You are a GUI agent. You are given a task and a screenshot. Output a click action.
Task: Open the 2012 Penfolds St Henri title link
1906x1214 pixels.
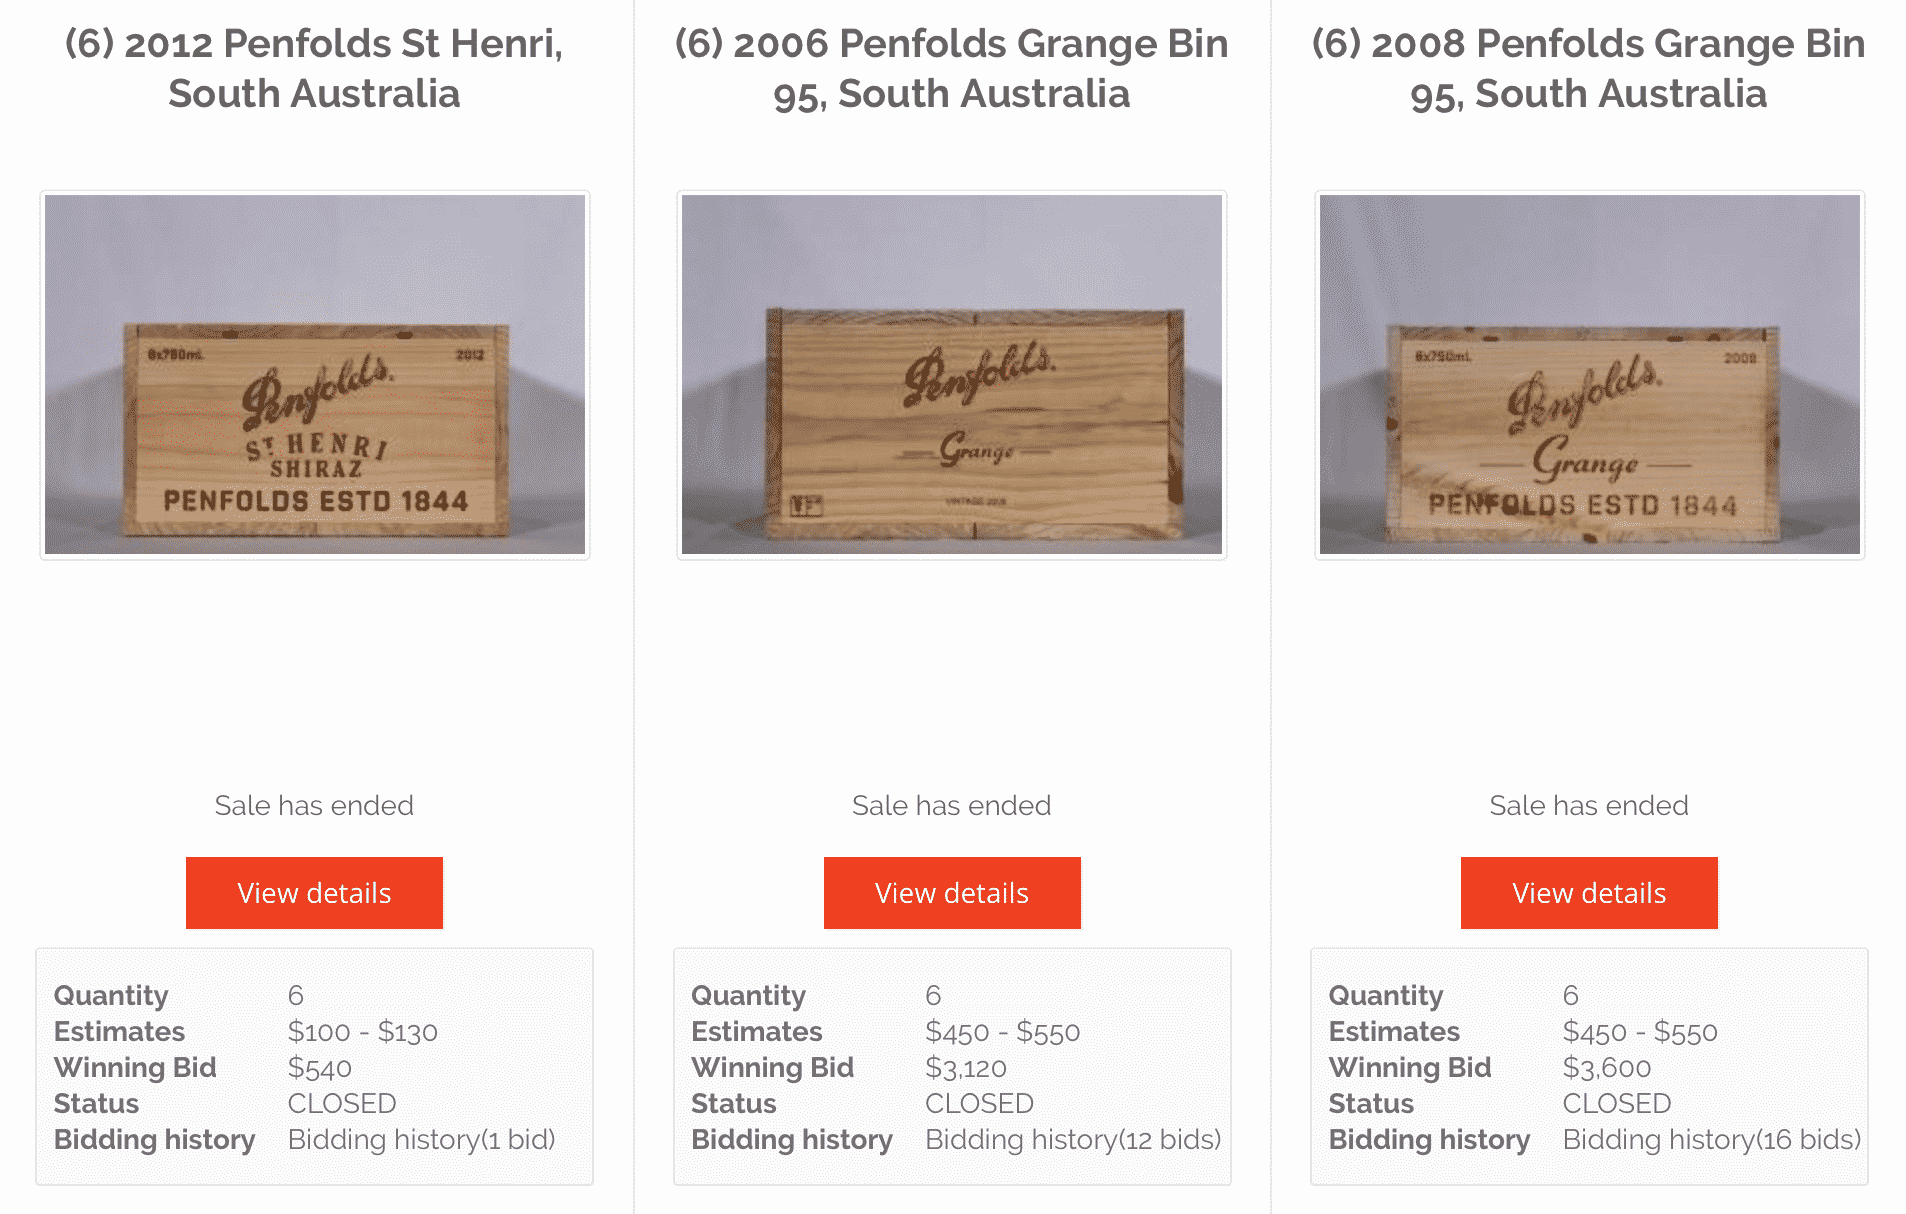tap(314, 68)
